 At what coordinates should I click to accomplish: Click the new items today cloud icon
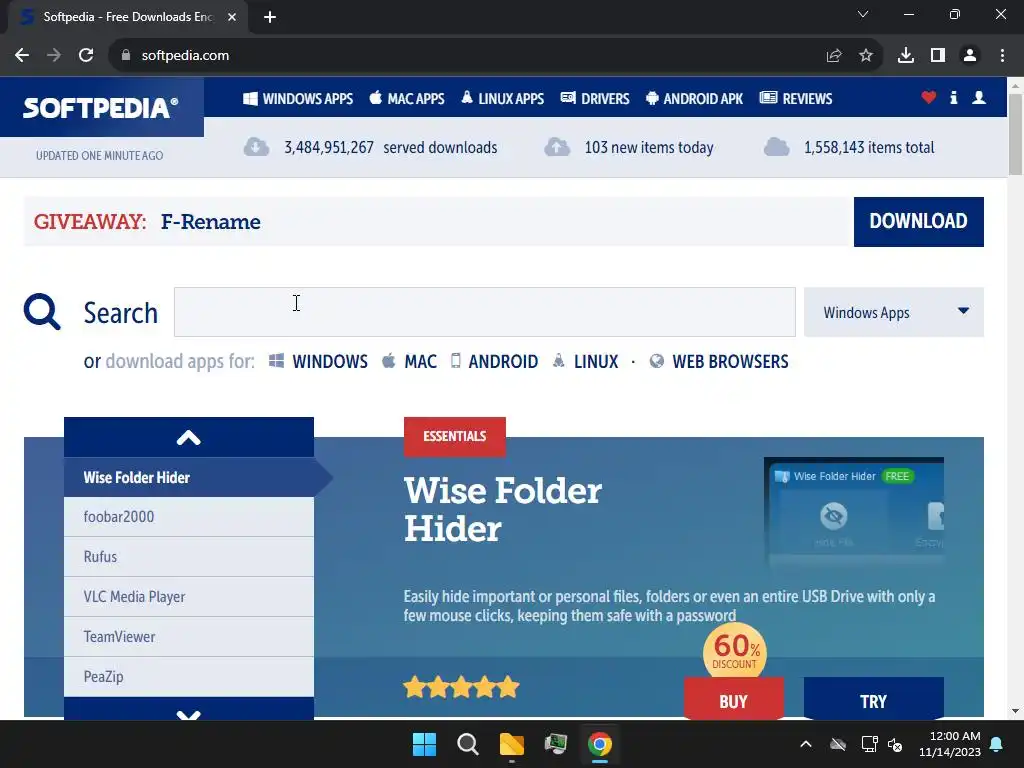pyautogui.click(x=557, y=147)
